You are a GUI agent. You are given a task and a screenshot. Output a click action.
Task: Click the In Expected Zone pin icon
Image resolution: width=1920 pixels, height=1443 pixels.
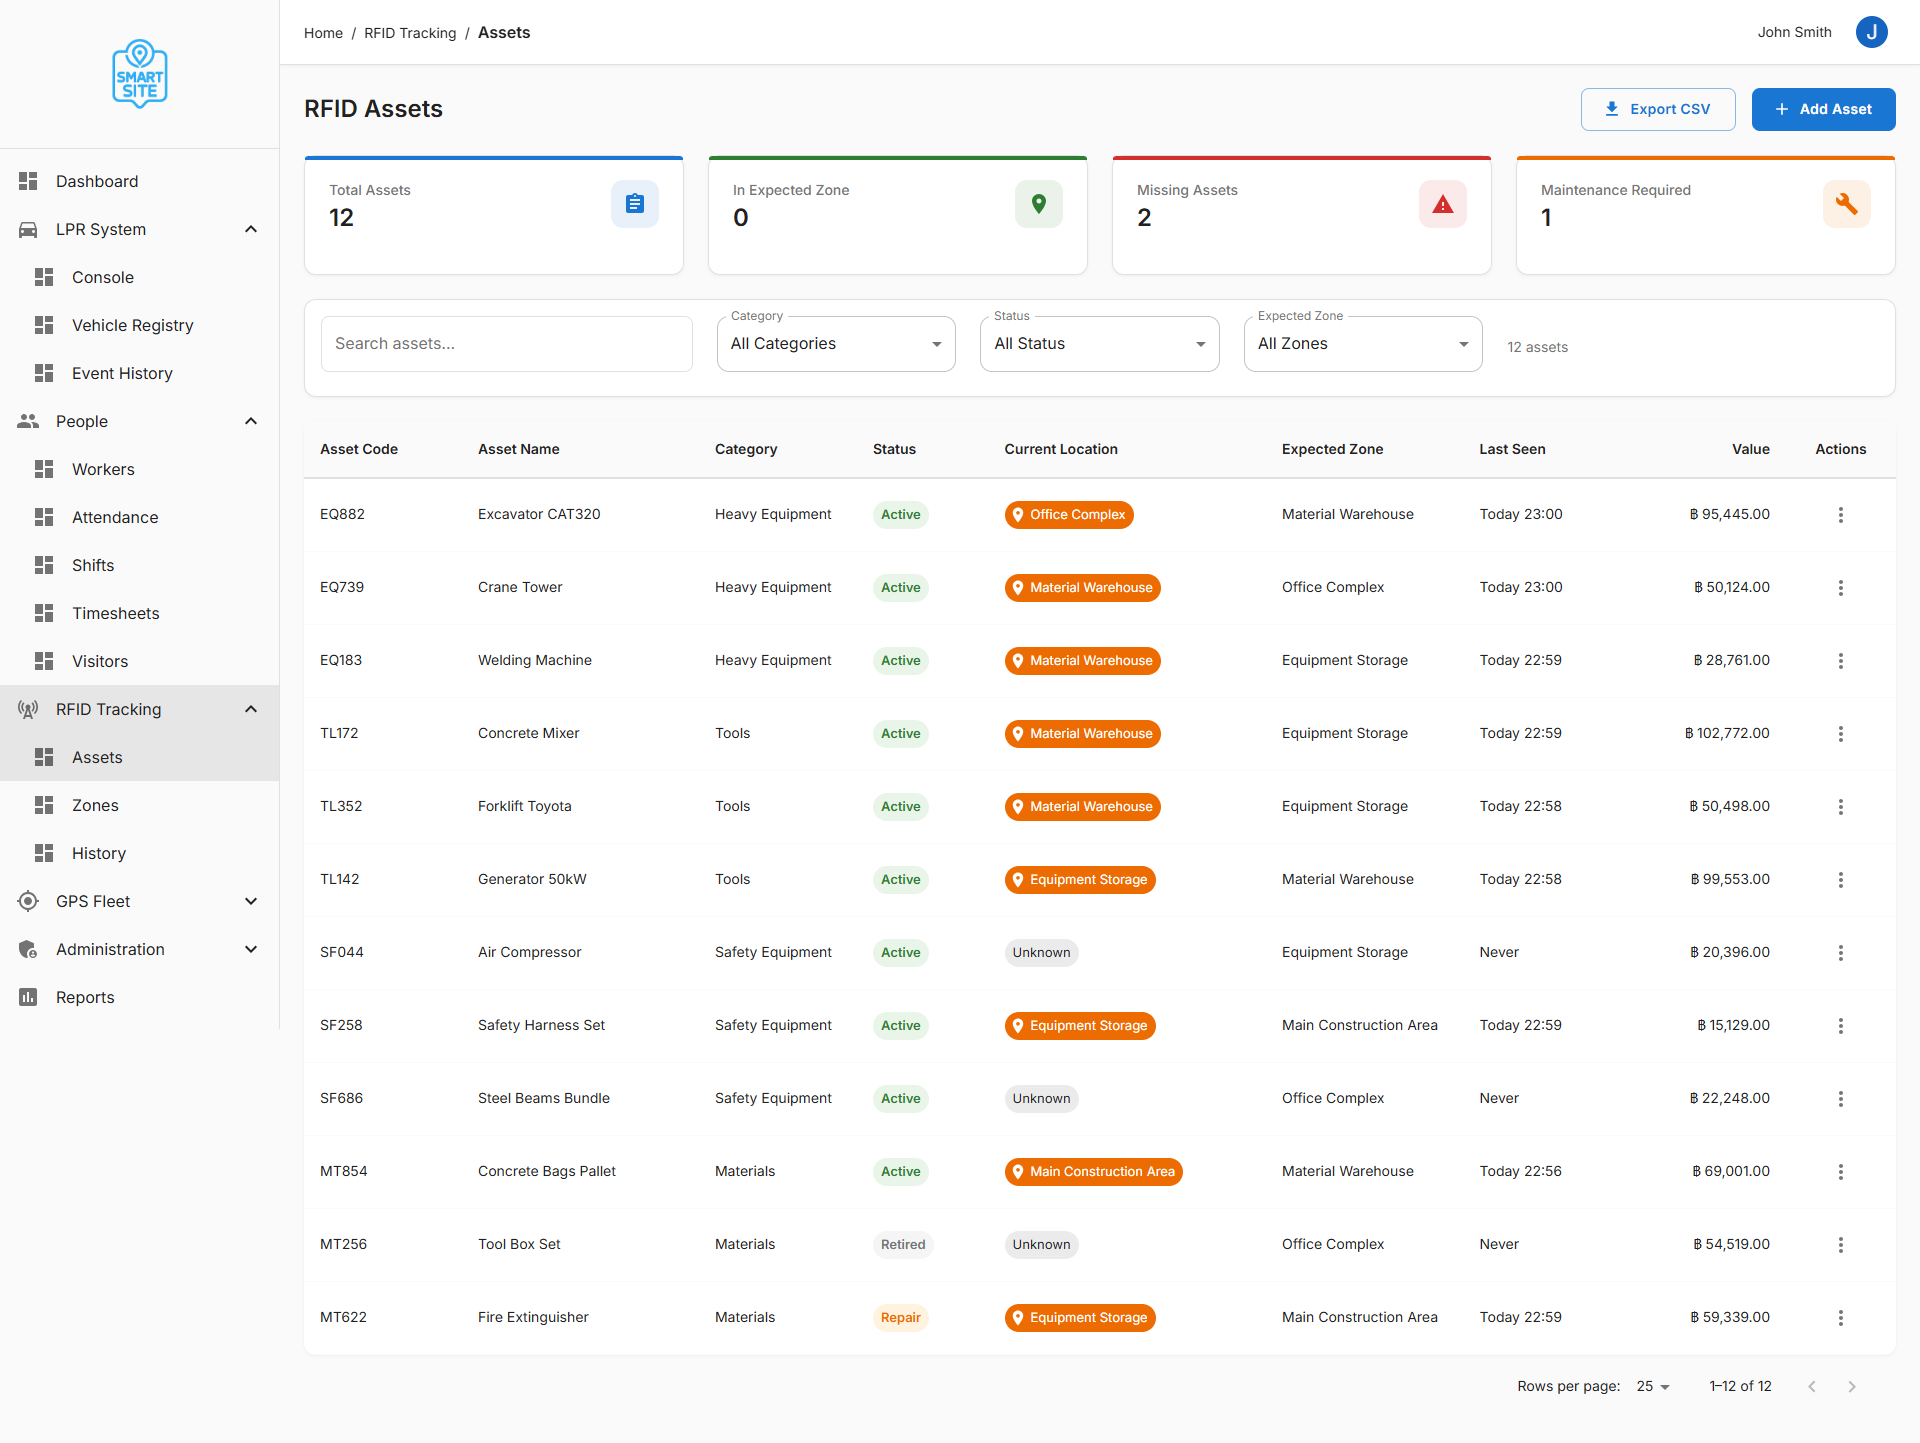(x=1038, y=204)
